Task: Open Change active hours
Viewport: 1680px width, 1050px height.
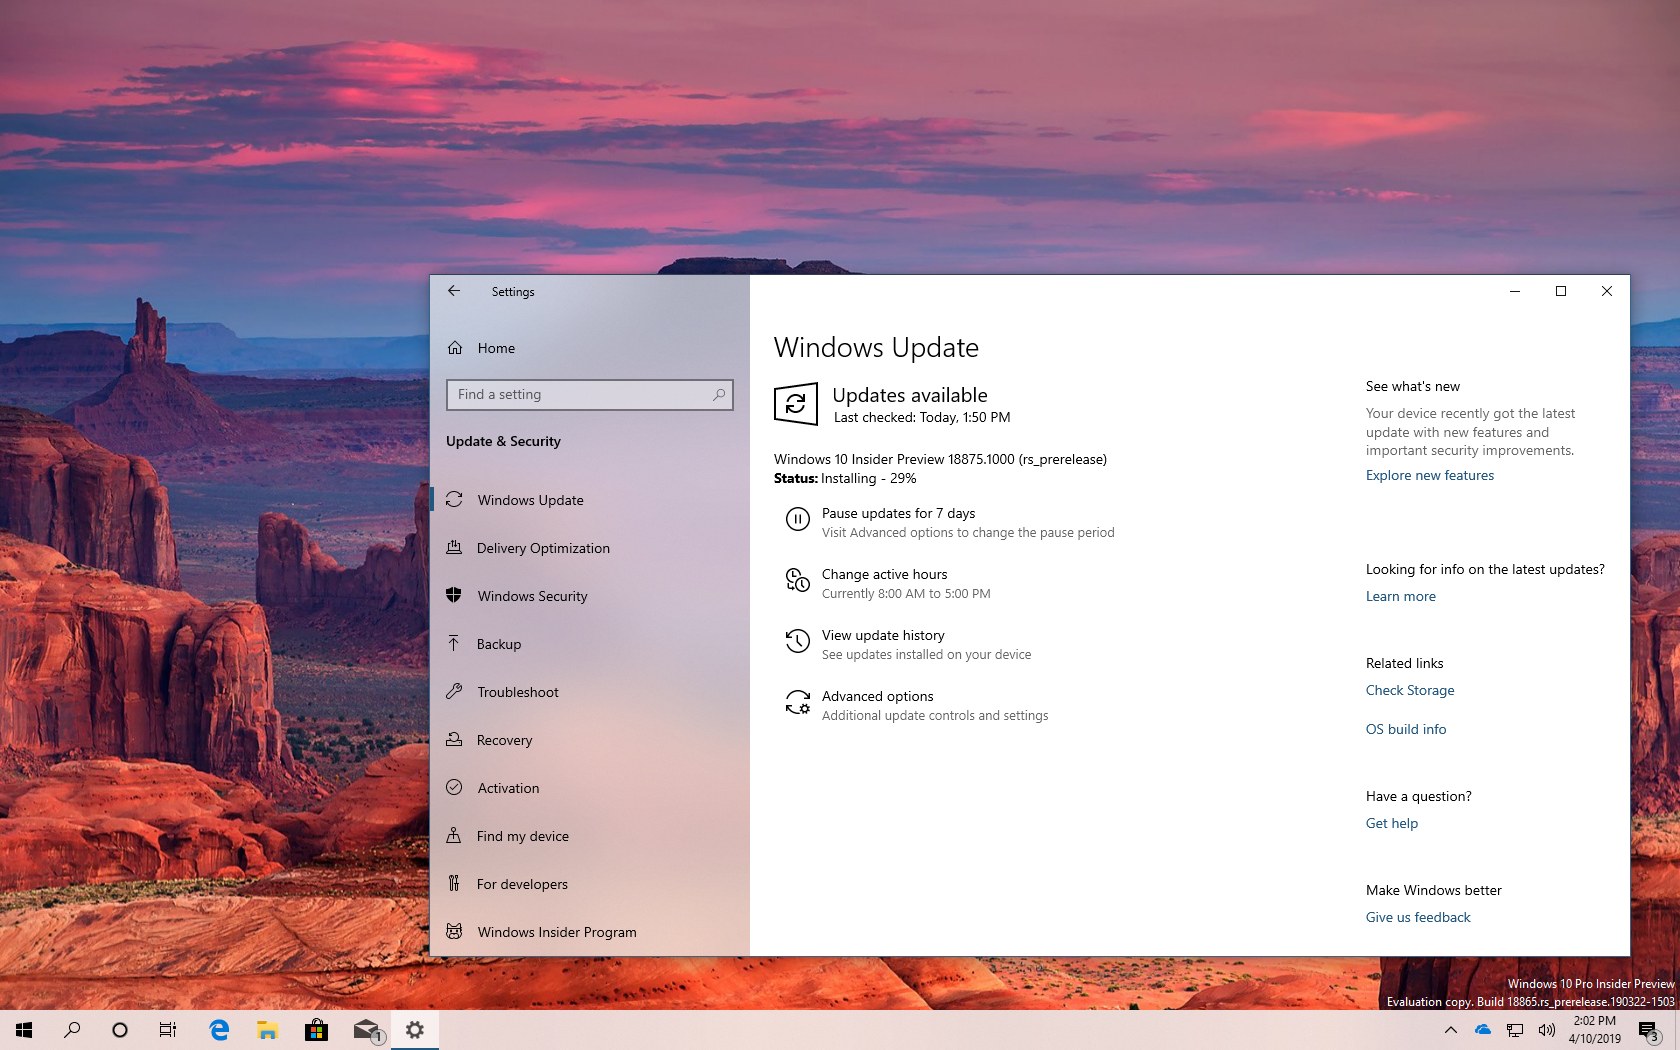Action: click(x=884, y=574)
